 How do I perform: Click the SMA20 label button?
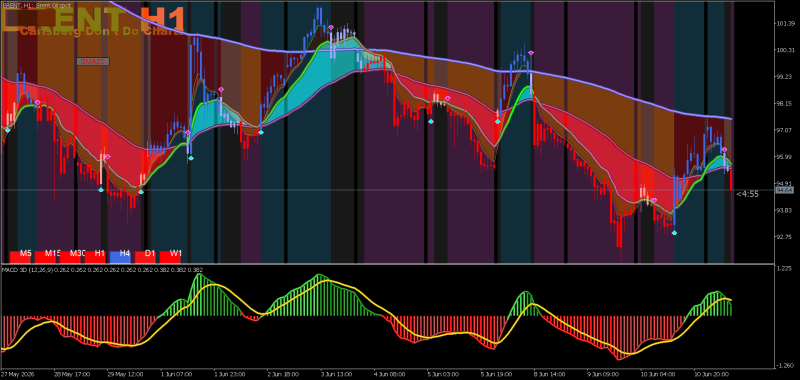coord(93,61)
